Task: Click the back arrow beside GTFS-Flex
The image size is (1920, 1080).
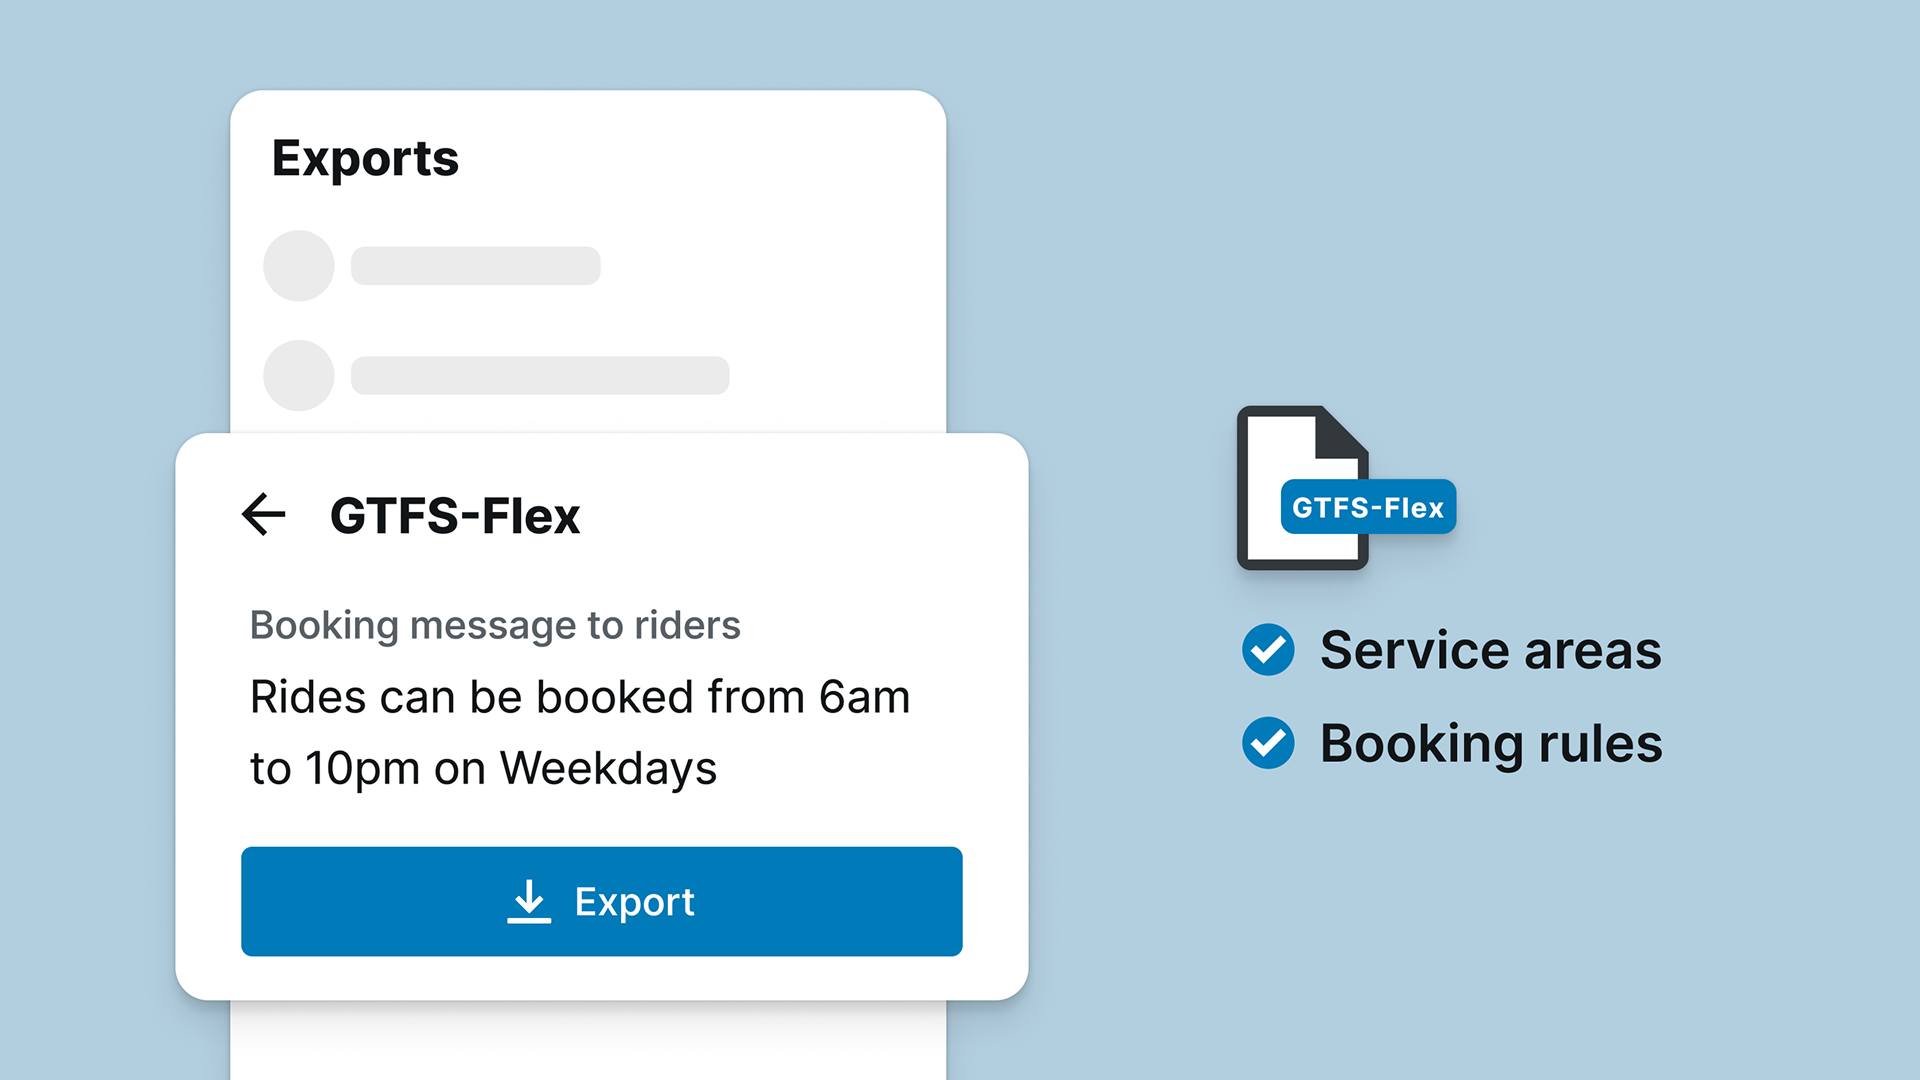Action: point(264,515)
